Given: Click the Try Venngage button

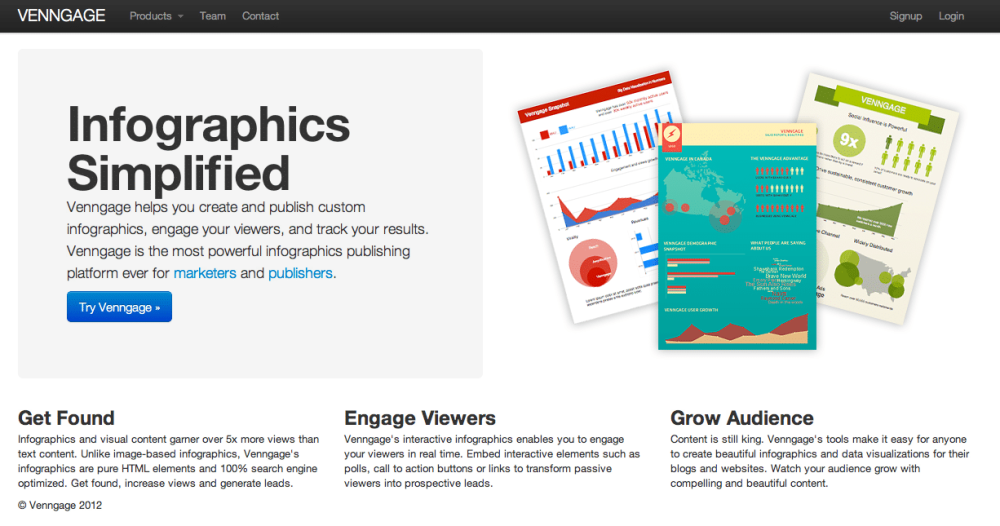Looking at the screenshot, I should 119,307.
